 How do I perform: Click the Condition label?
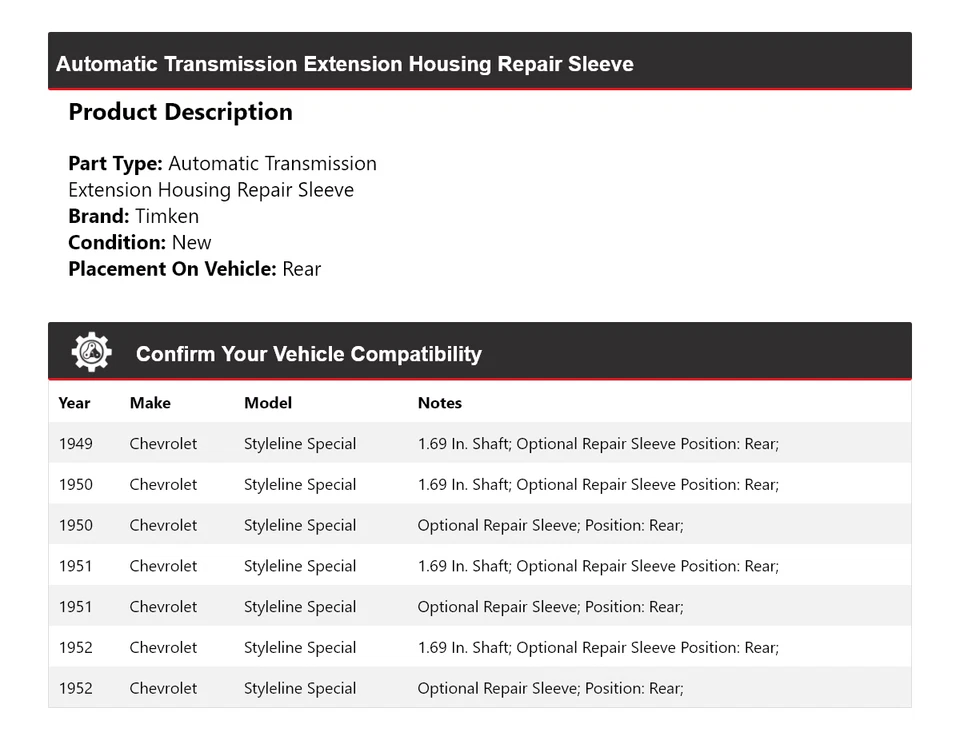[x=117, y=242]
